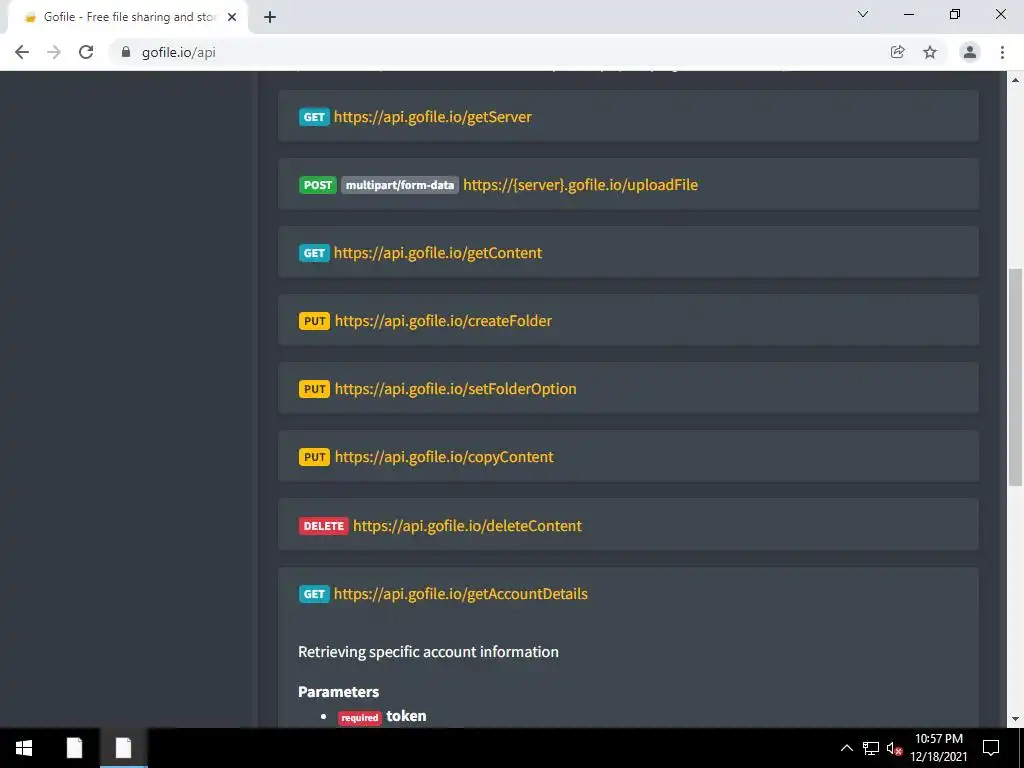Open network status tray icon

click(x=871, y=748)
